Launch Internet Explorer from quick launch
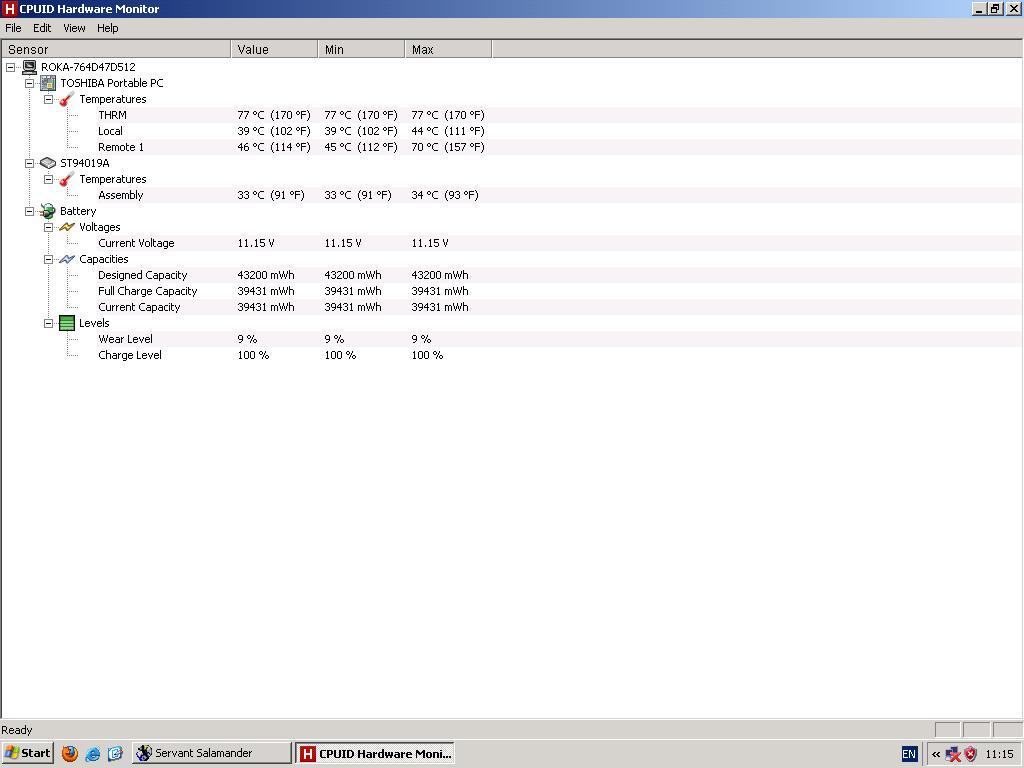Viewport: 1024px width, 768px height. click(93, 753)
